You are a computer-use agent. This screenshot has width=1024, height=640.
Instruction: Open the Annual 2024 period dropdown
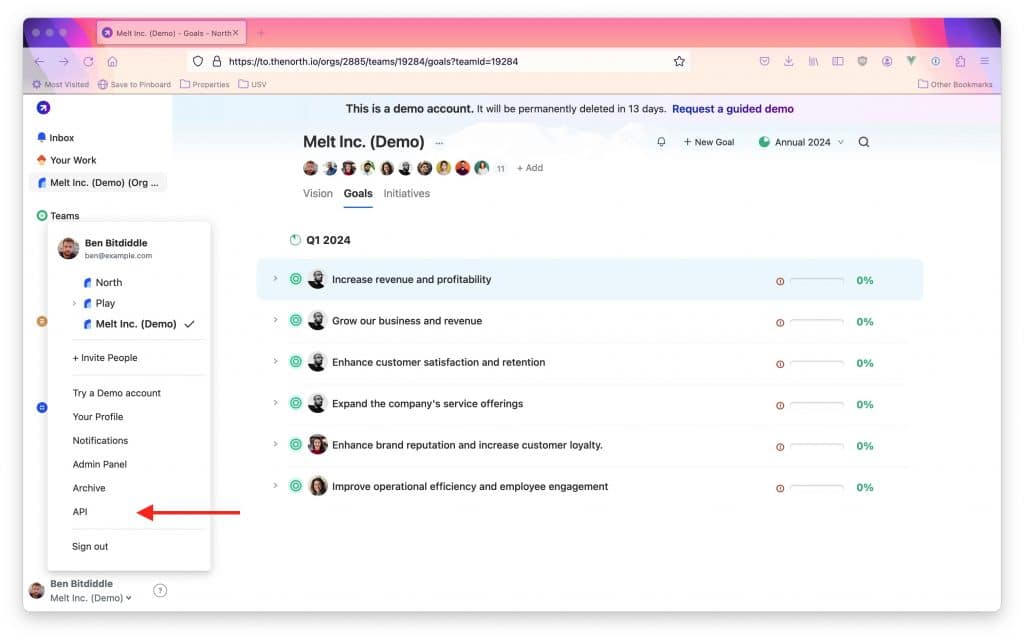pos(801,142)
